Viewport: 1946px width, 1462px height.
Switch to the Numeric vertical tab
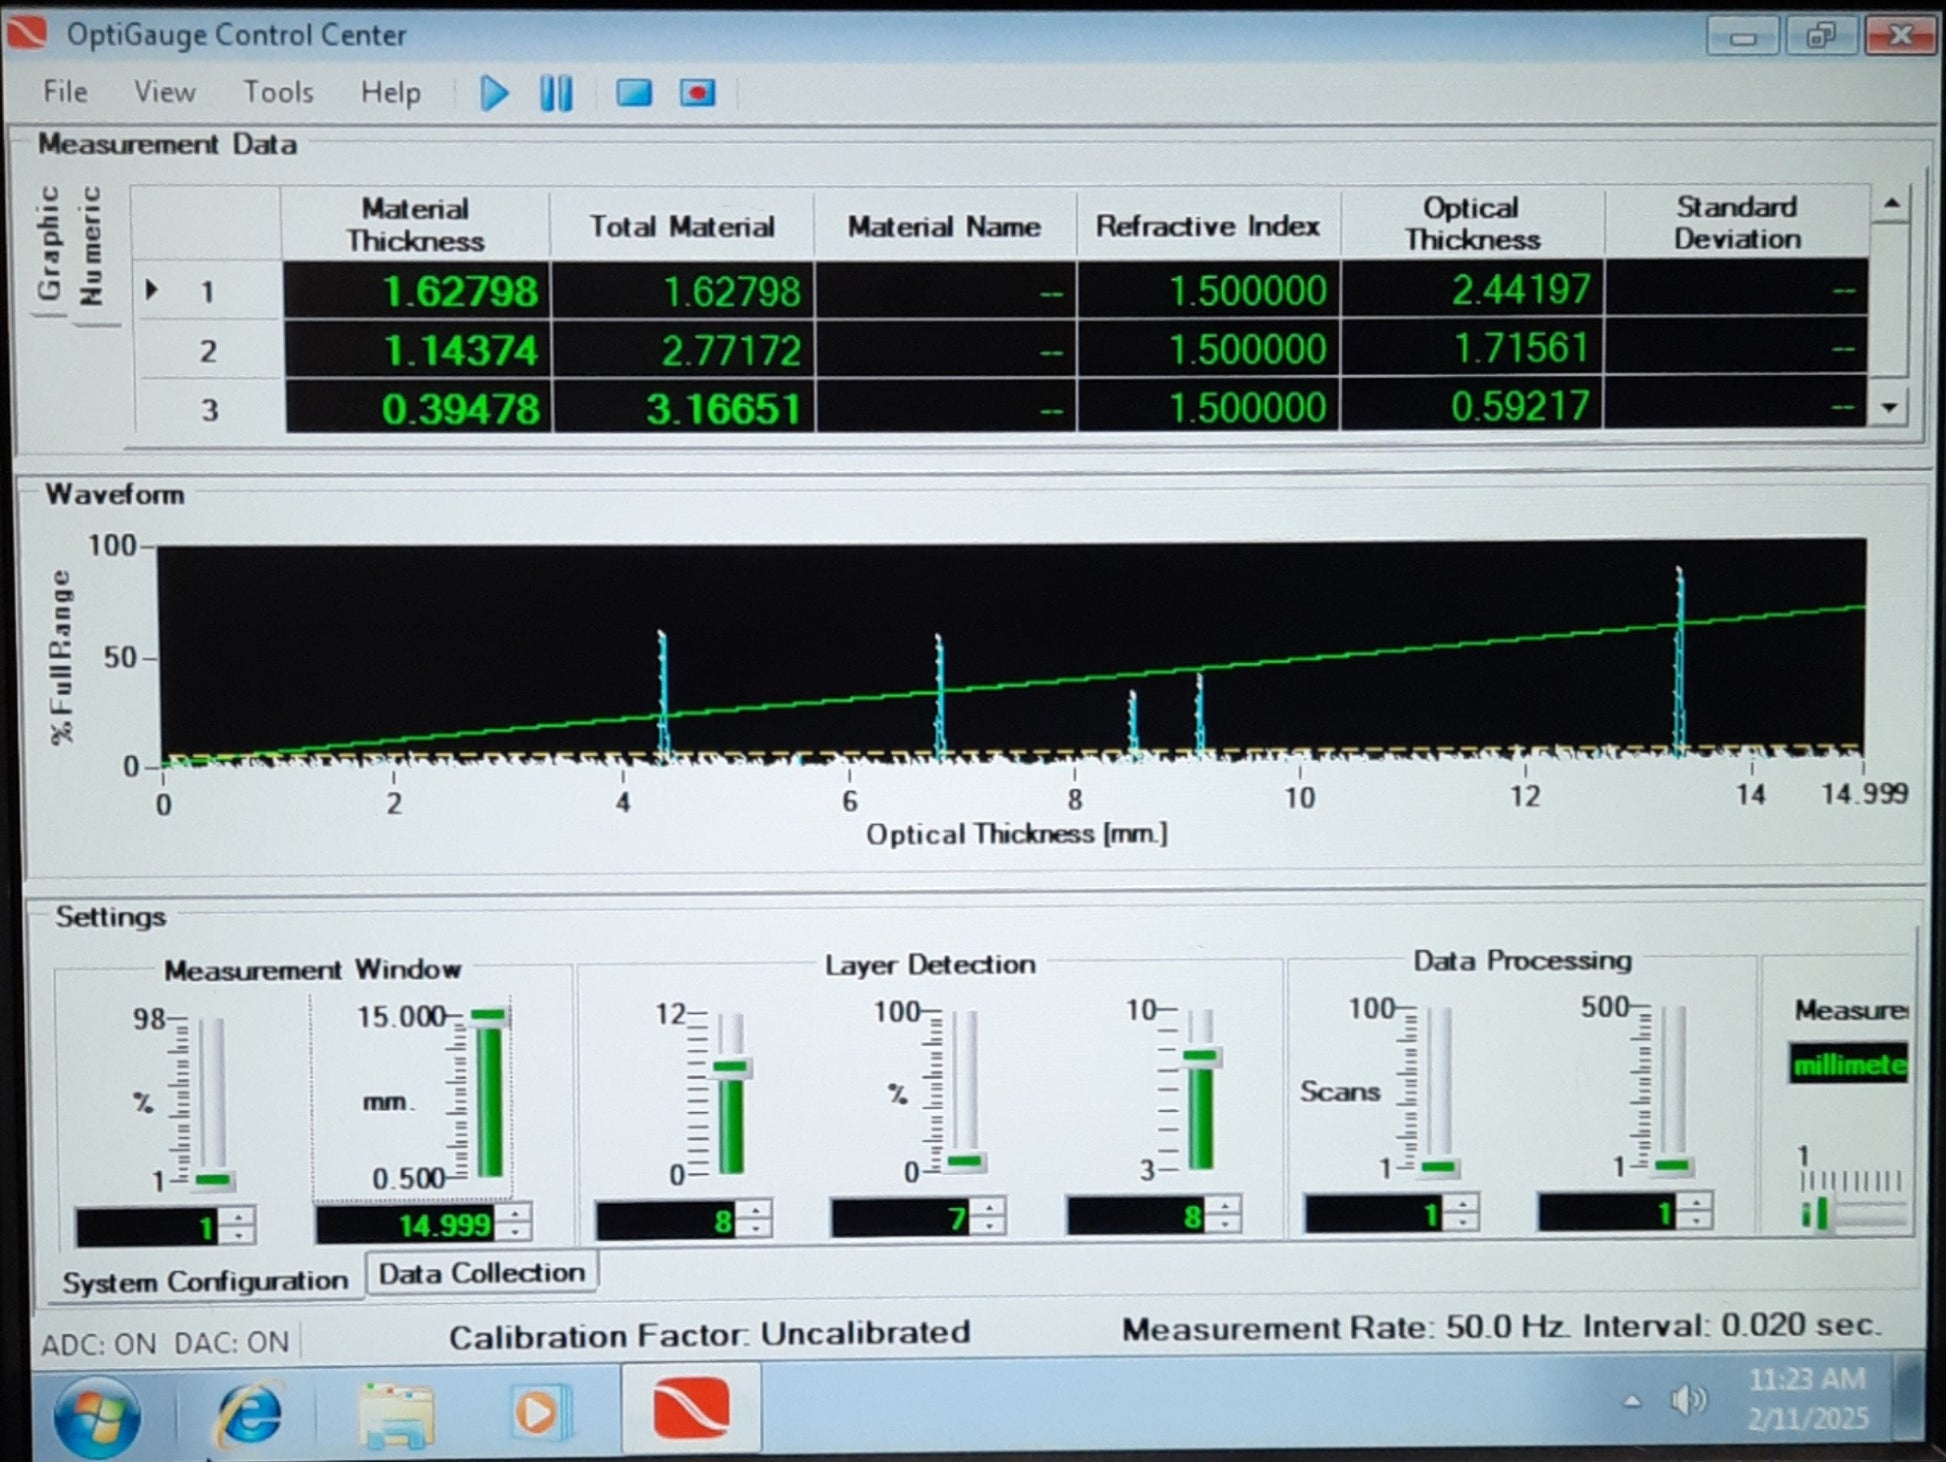pos(91,246)
